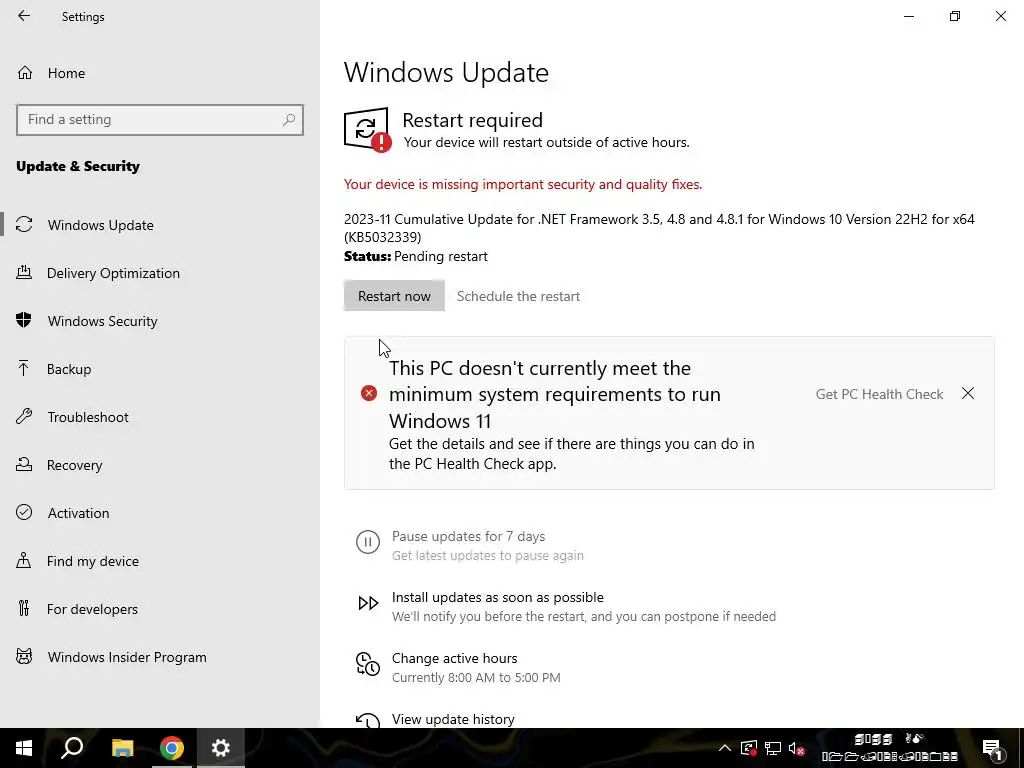Click the Windows Update tray icon
The height and width of the screenshot is (768, 1024).
click(x=748, y=748)
